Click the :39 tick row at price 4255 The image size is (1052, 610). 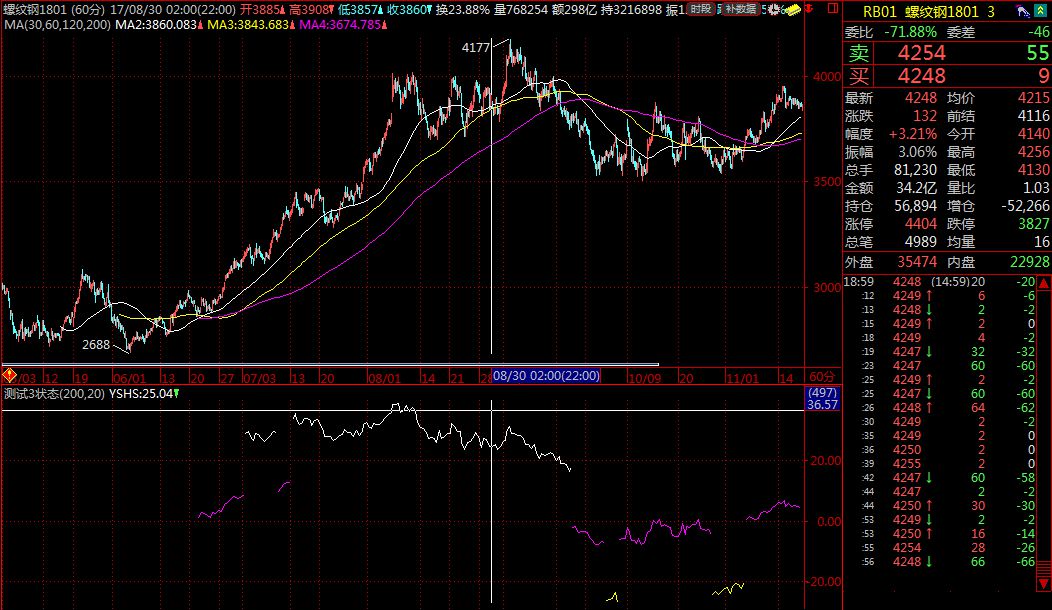[x=940, y=464]
